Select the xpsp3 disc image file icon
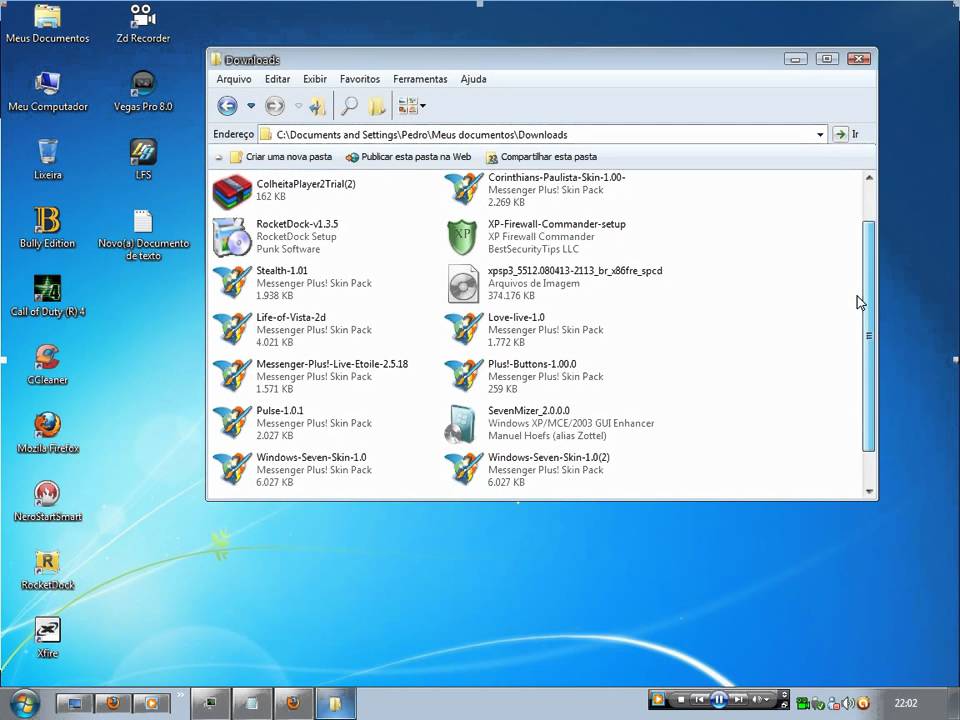Image resolution: width=960 pixels, height=720 pixels. click(463, 283)
